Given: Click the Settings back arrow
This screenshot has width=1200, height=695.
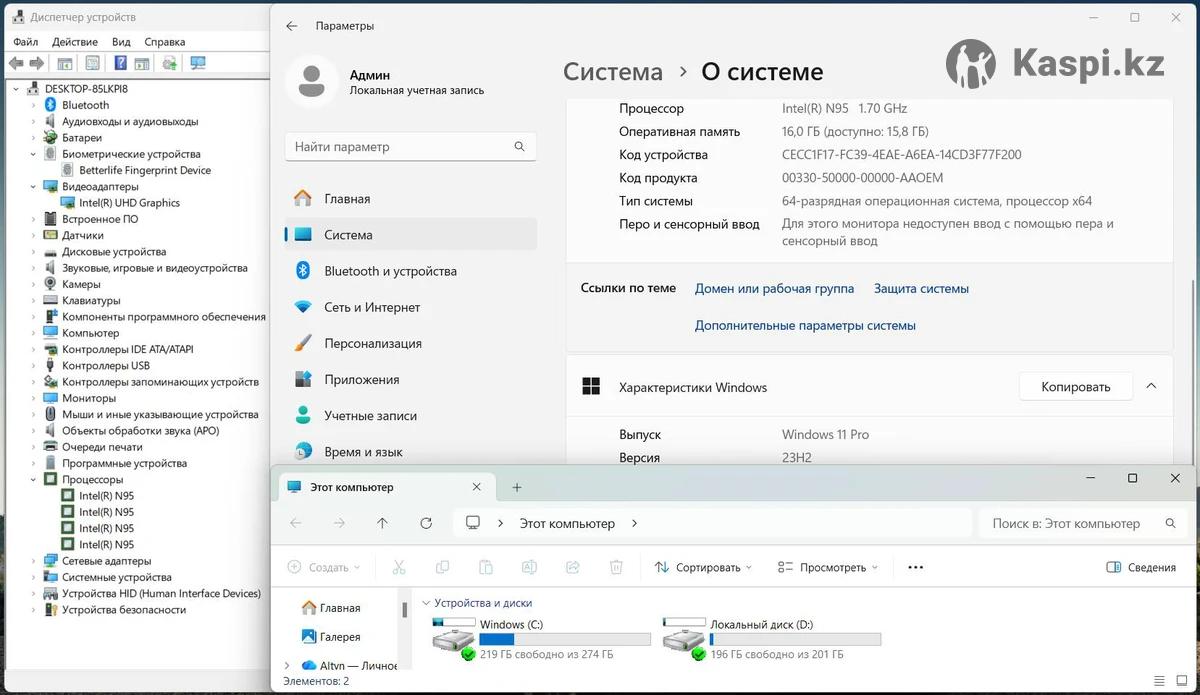Looking at the screenshot, I should [x=292, y=26].
